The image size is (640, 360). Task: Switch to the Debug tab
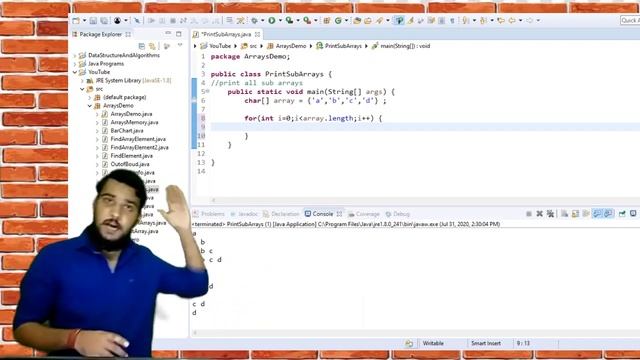click(398, 214)
